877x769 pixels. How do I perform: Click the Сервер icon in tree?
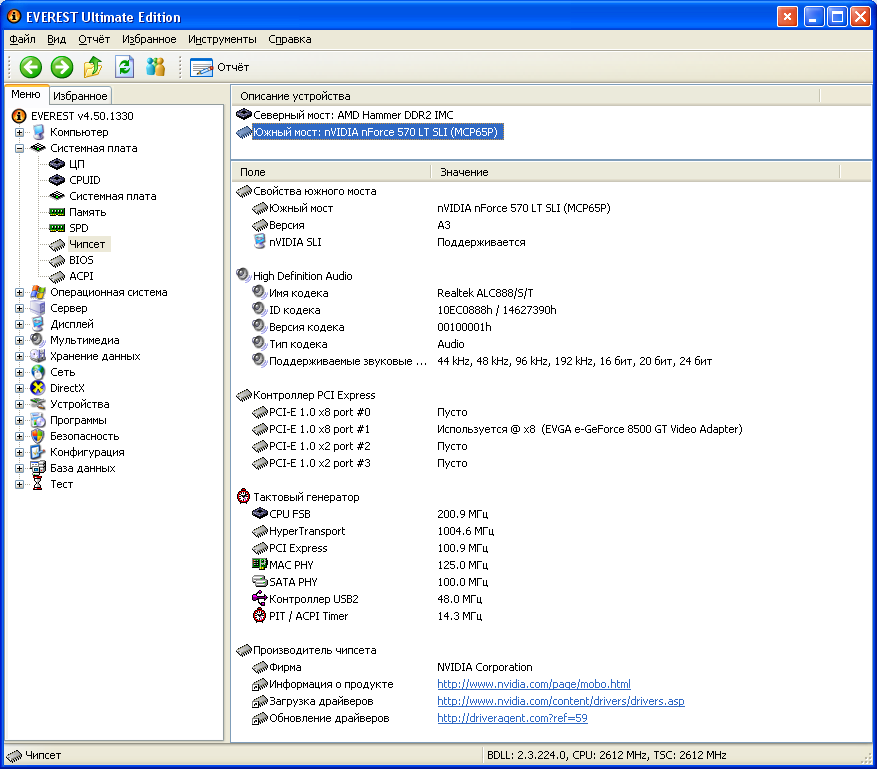click(38, 308)
